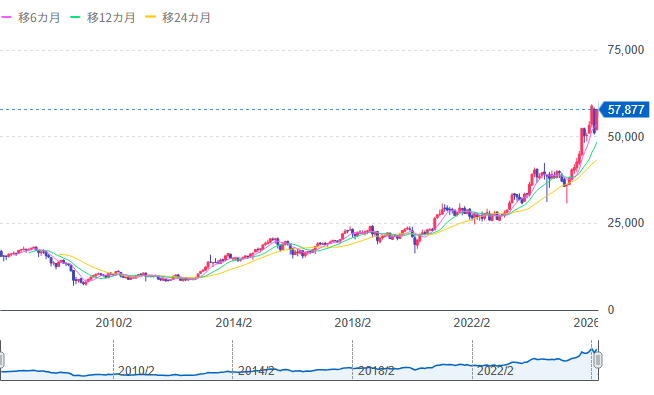
Task: Click the 2022/2 main chart date label
Action: [472, 323]
